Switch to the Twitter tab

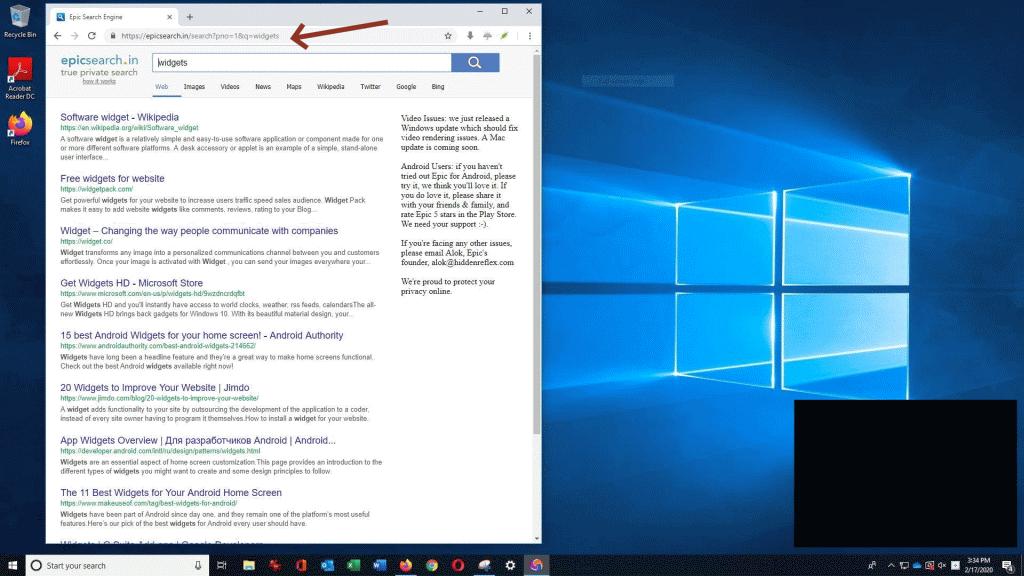tap(370, 86)
